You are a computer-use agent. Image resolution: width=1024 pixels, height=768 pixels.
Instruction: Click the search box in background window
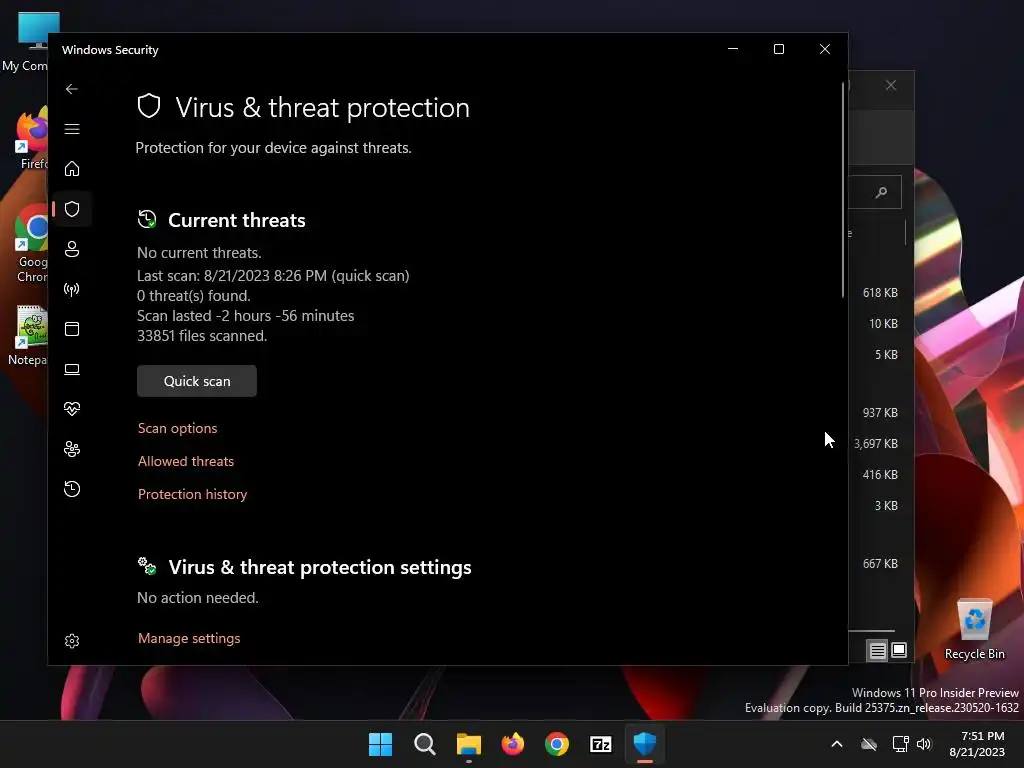[875, 192]
